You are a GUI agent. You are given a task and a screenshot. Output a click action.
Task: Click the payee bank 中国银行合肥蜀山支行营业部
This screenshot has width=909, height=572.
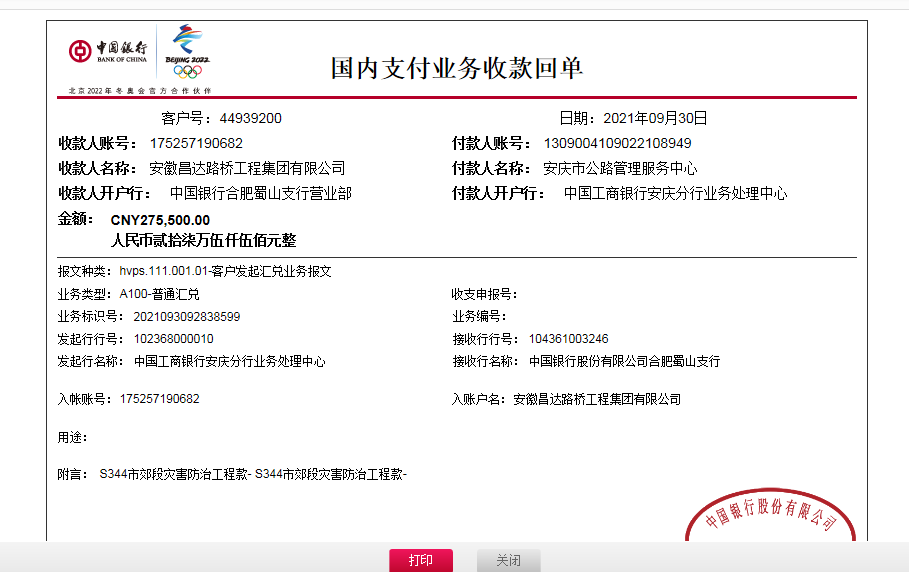(260, 193)
